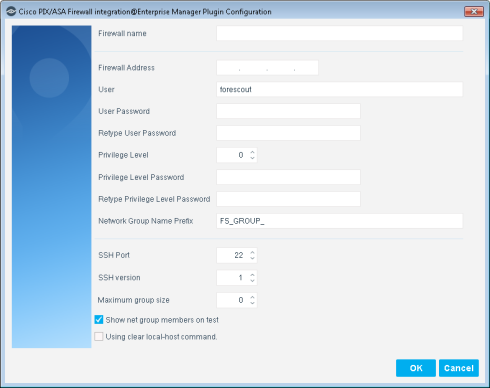Select the Firewall Address IP field
The width and height of the screenshot is (490, 388).
267,68
